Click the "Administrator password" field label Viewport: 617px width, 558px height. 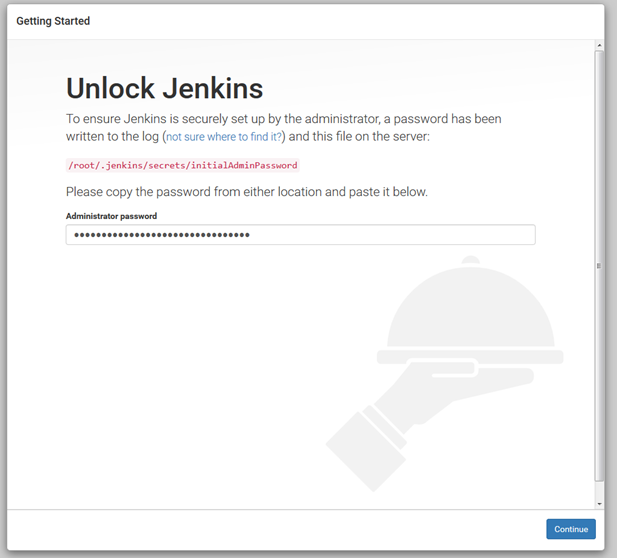[111, 216]
